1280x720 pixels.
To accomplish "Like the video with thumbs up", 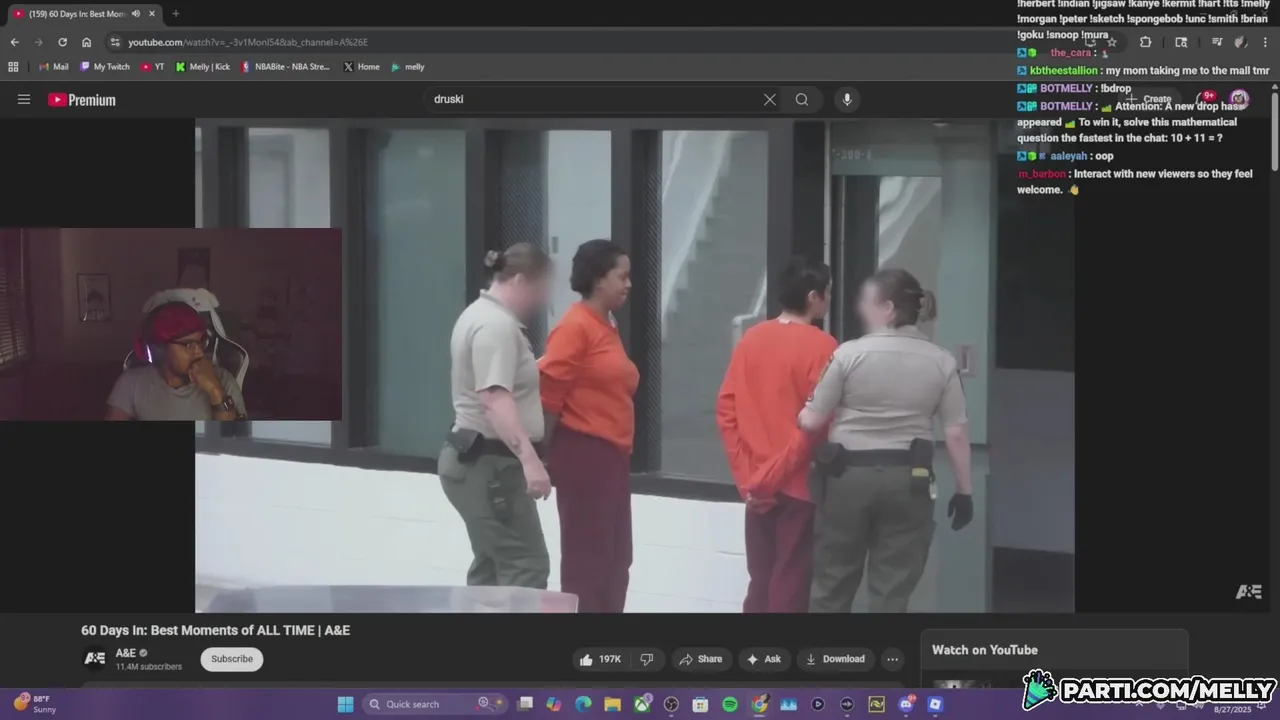I will [599, 659].
